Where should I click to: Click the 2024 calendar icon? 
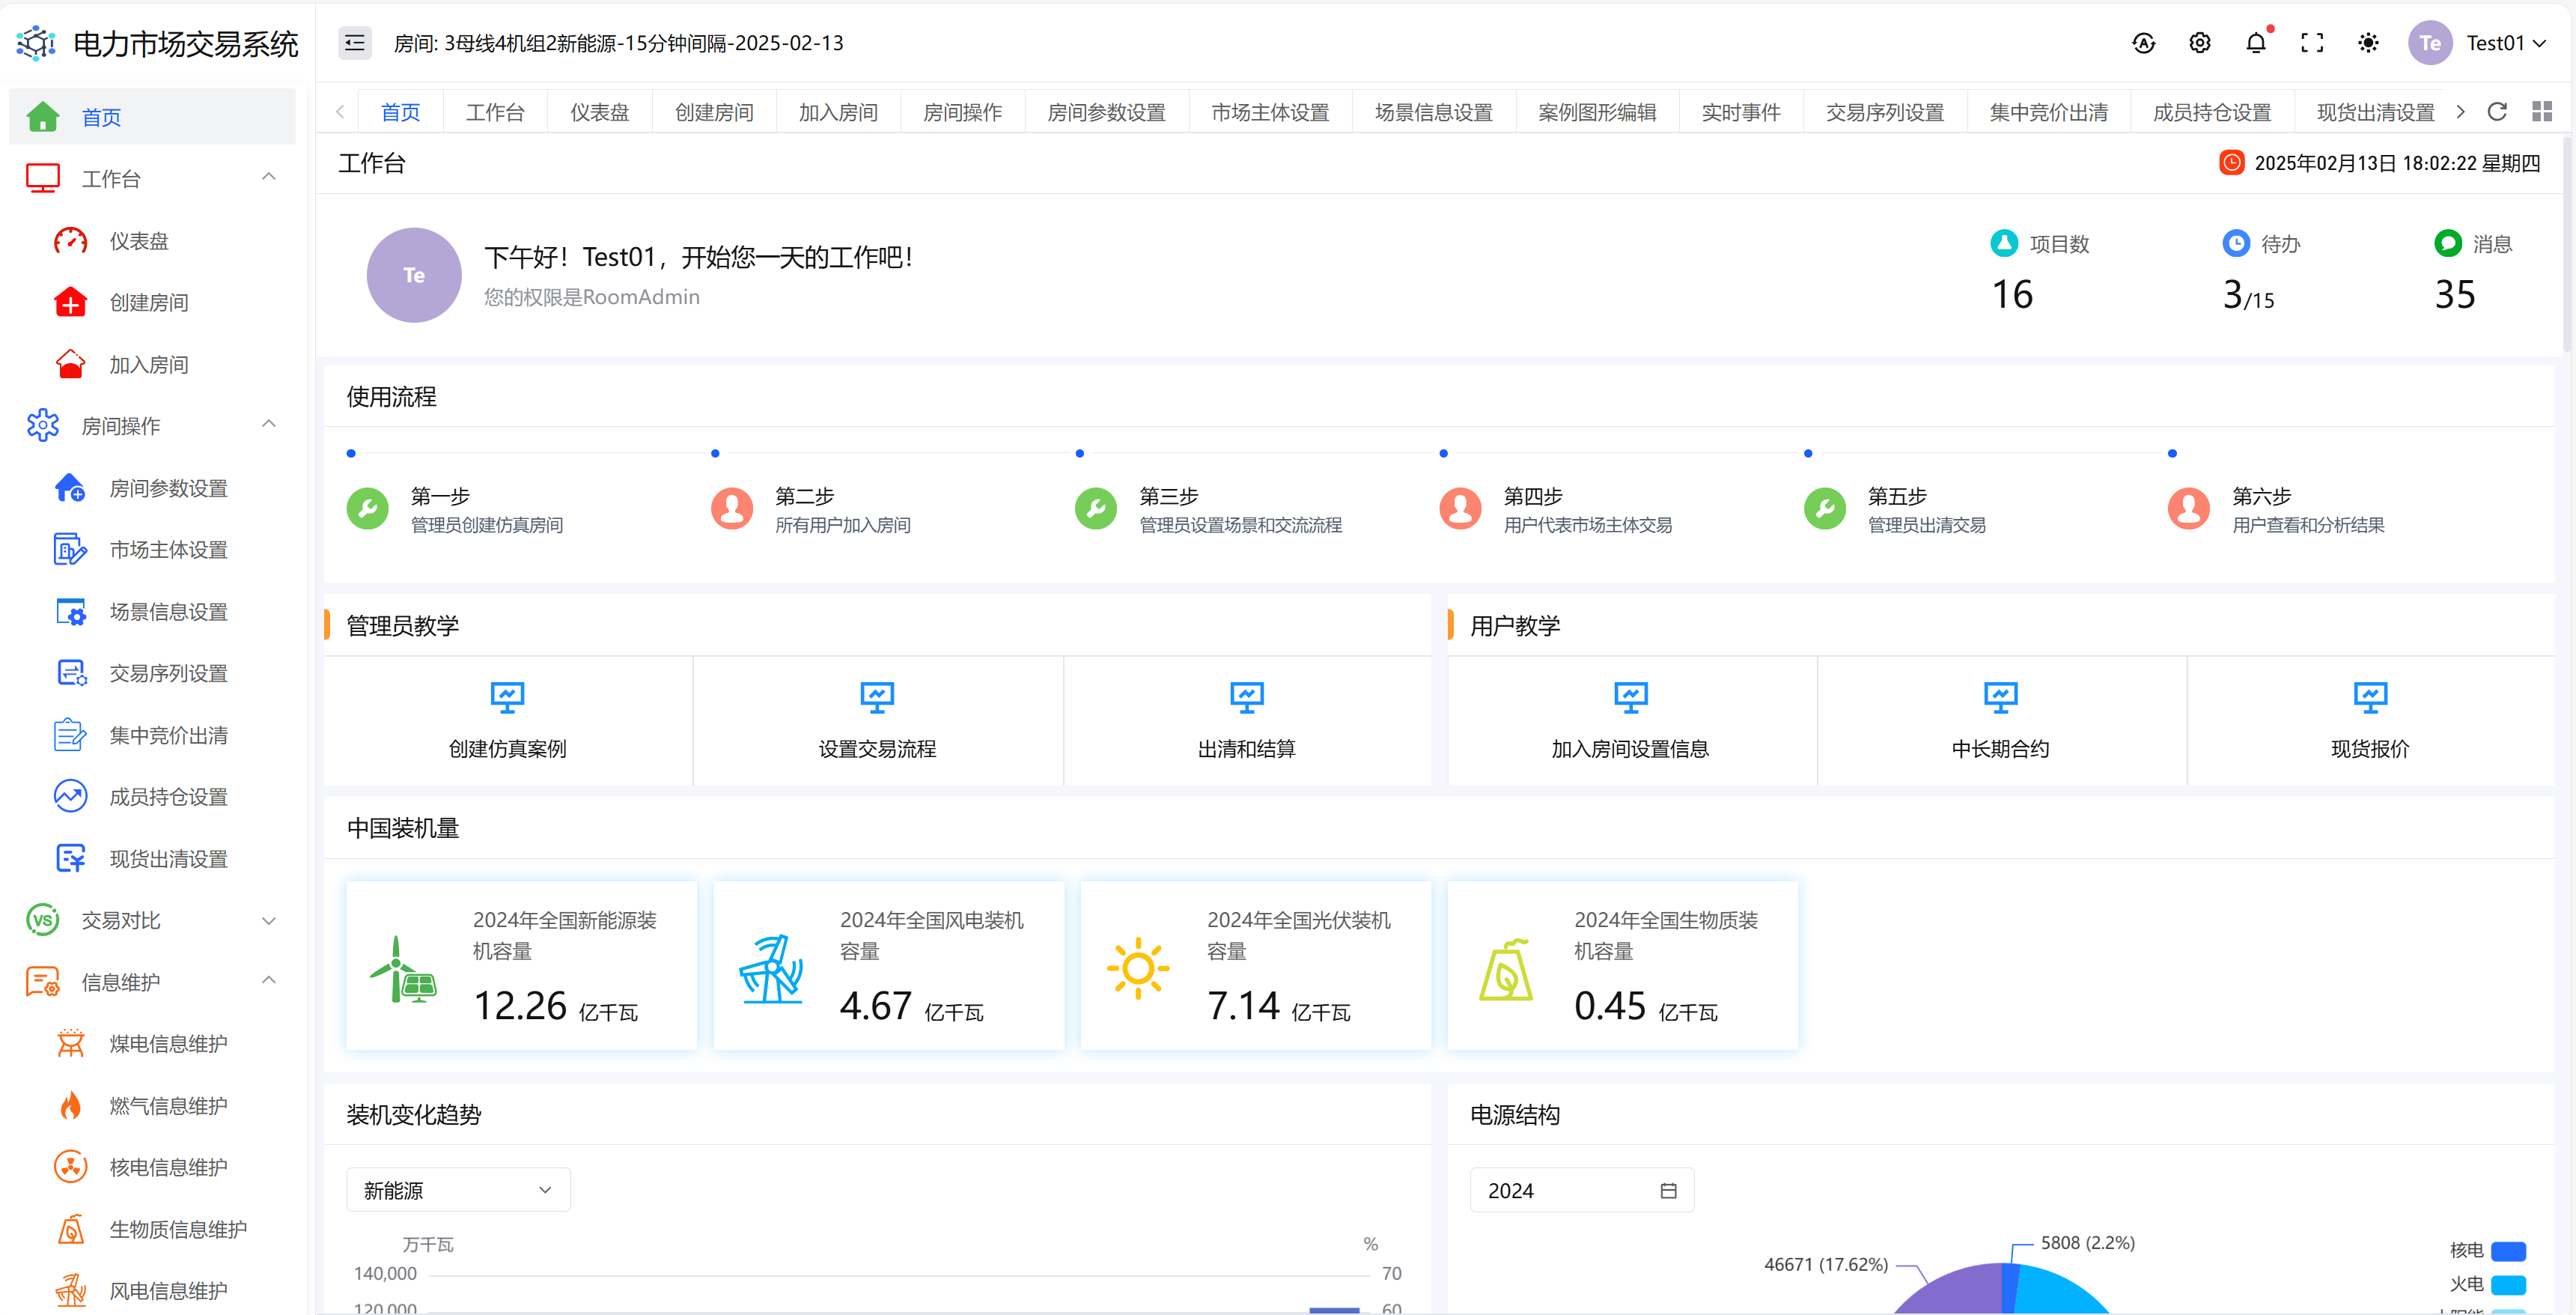click(1668, 1190)
